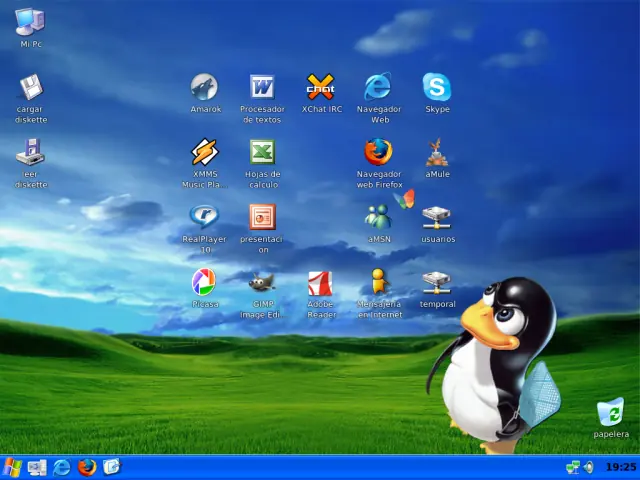Image resolution: width=640 pixels, height=480 pixels.
Task: Open Procesador de textos icon
Action: point(262,87)
